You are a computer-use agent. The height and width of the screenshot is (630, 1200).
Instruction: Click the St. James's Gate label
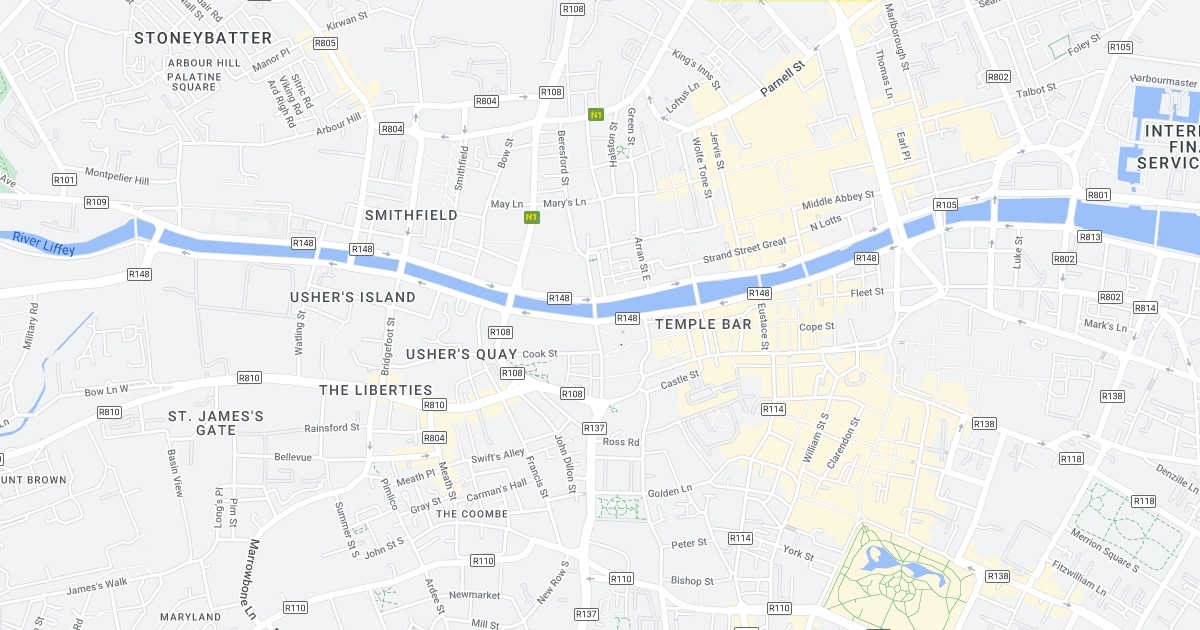tap(216, 423)
